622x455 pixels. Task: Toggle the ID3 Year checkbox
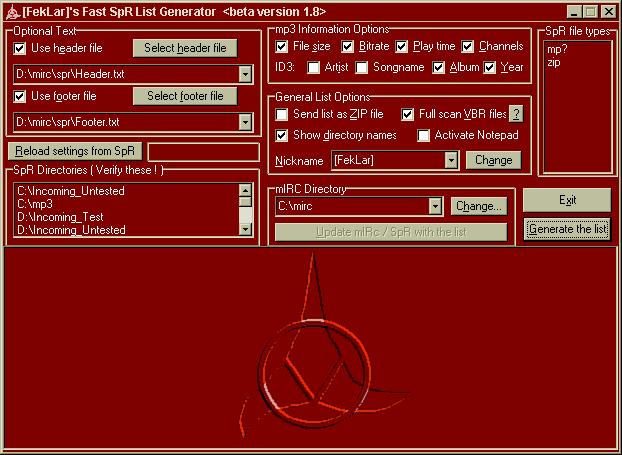(490, 67)
